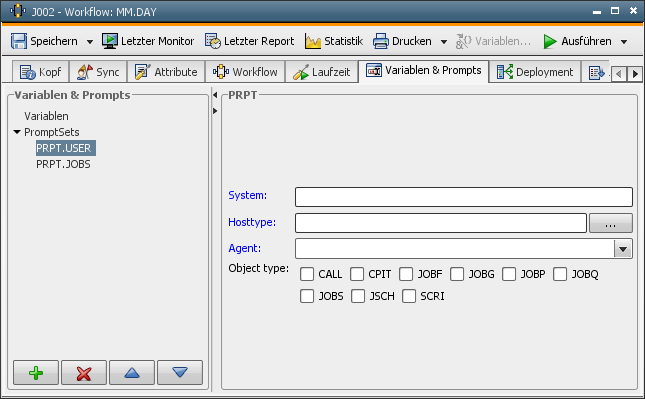Minimize the Workflow MM.DAY window

point(597,12)
